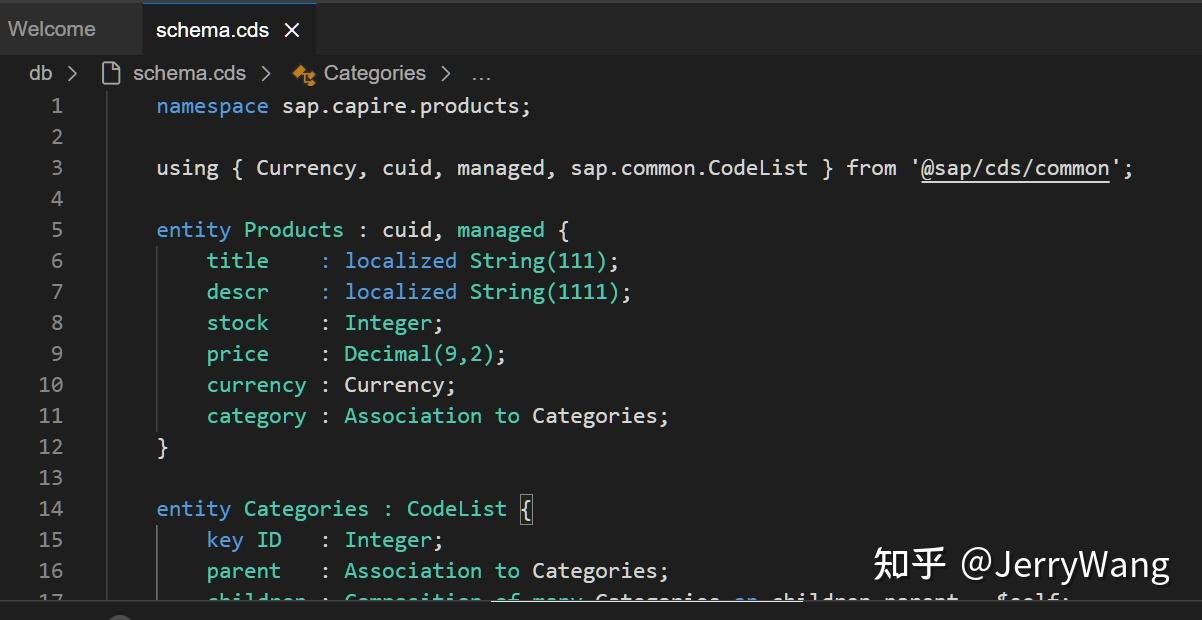The height and width of the screenshot is (620, 1202).
Task: Click the breadcrumb ellipsis item
Action: point(481,74)
